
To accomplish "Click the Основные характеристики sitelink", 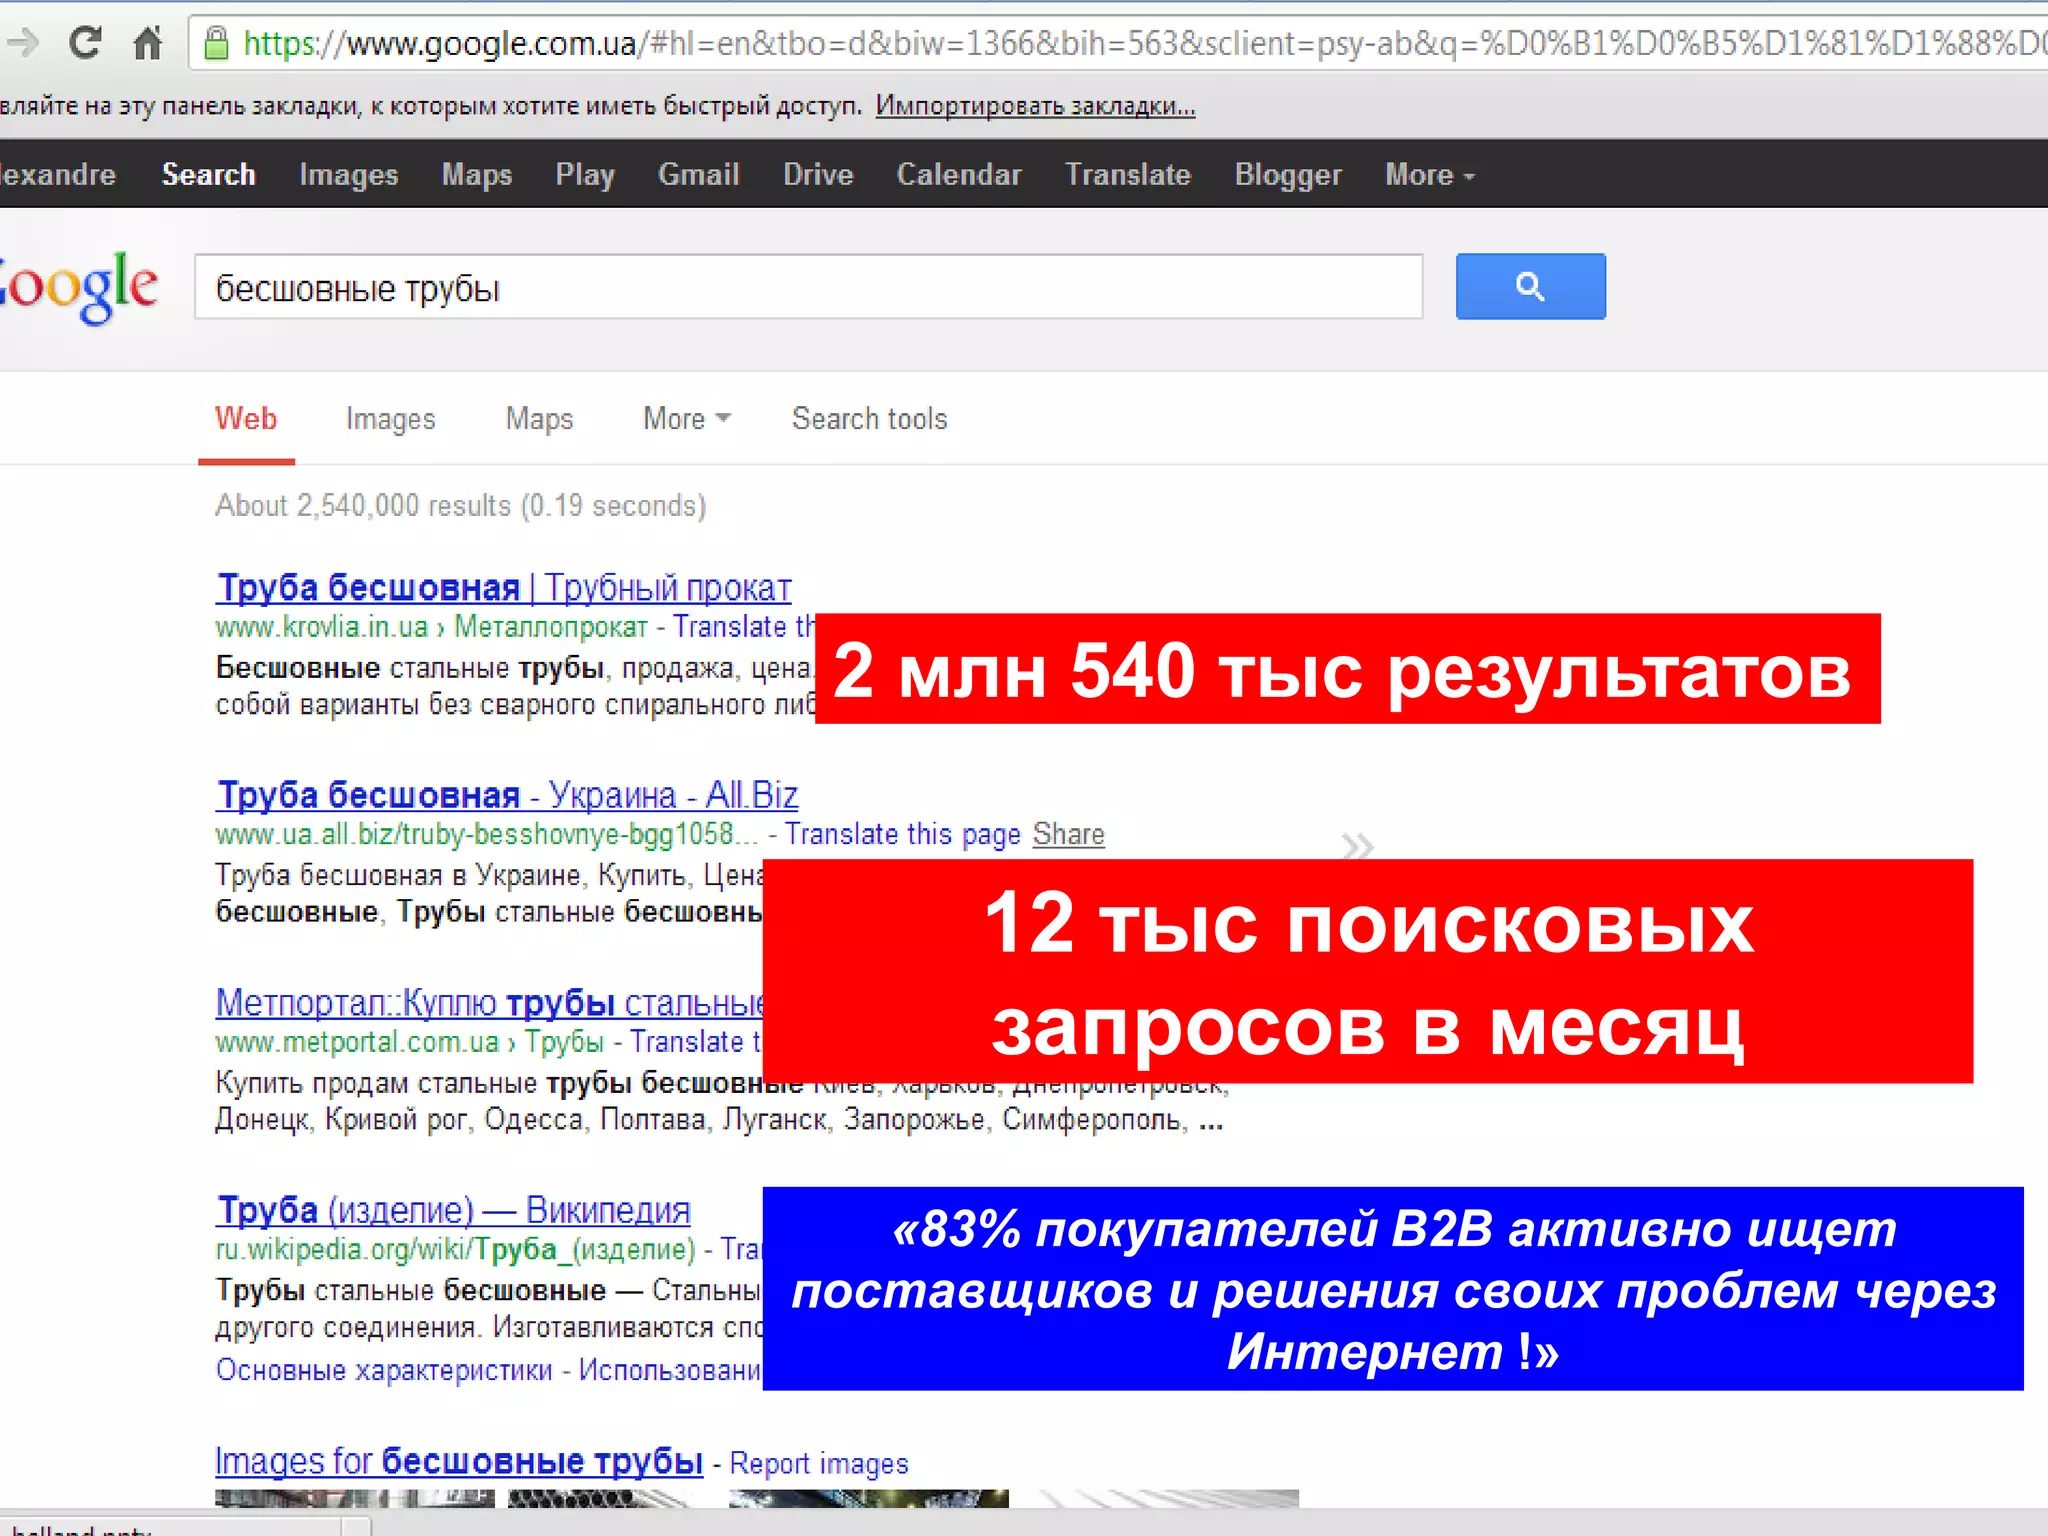I will coord(384,1370).
